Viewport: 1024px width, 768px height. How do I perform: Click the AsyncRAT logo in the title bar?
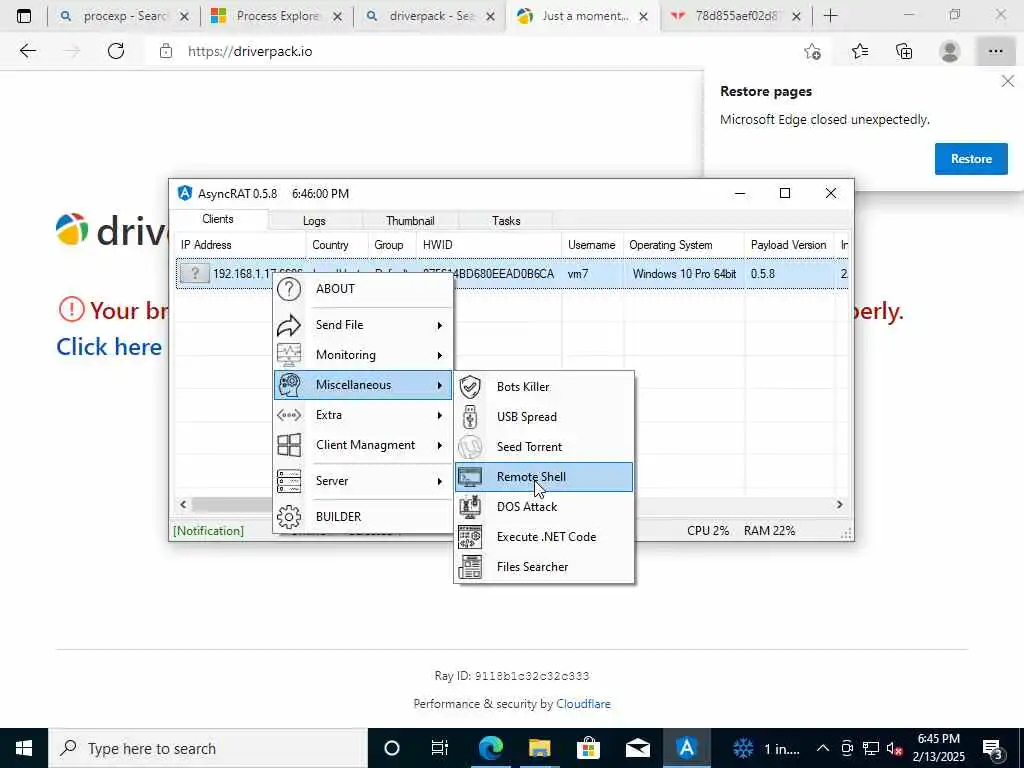pyautogui.click(x=185, y=193)
